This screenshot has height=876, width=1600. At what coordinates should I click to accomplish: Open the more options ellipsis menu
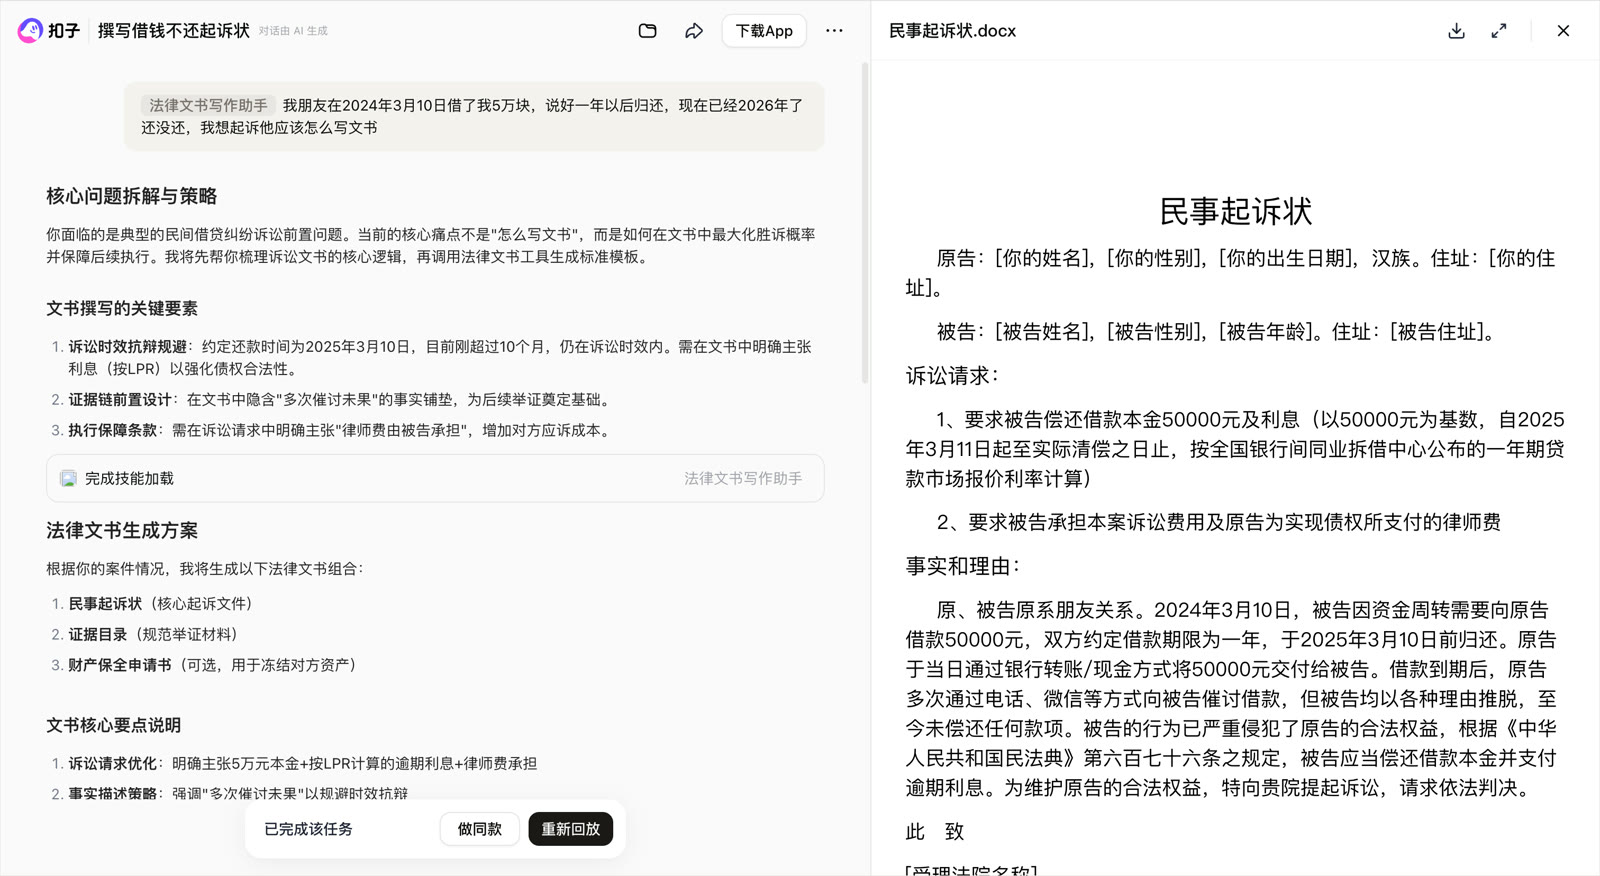coord(834,31)
